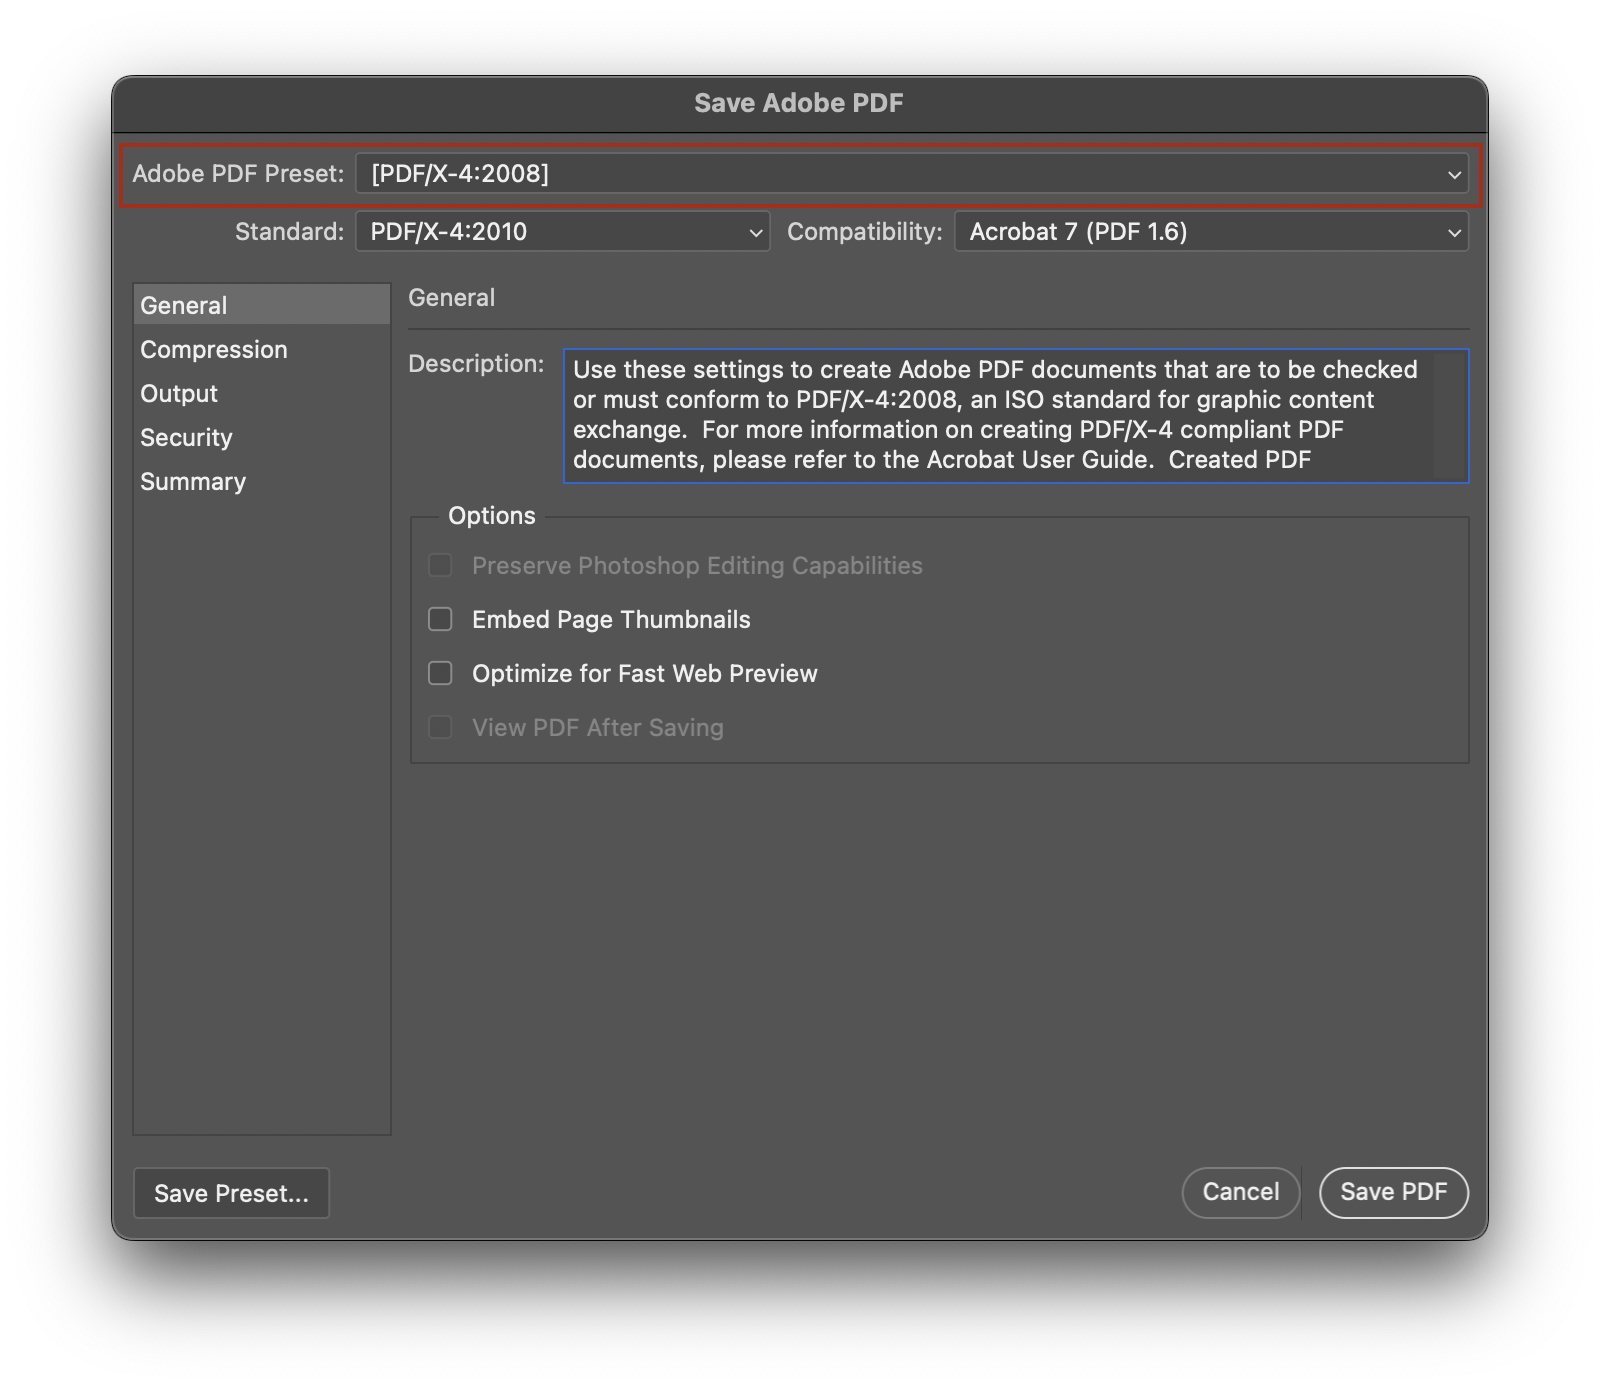1600x1388 pixels.
Task: Cancel the Save Adobe PDF dialog
Action: (x=1241, y=1192)
